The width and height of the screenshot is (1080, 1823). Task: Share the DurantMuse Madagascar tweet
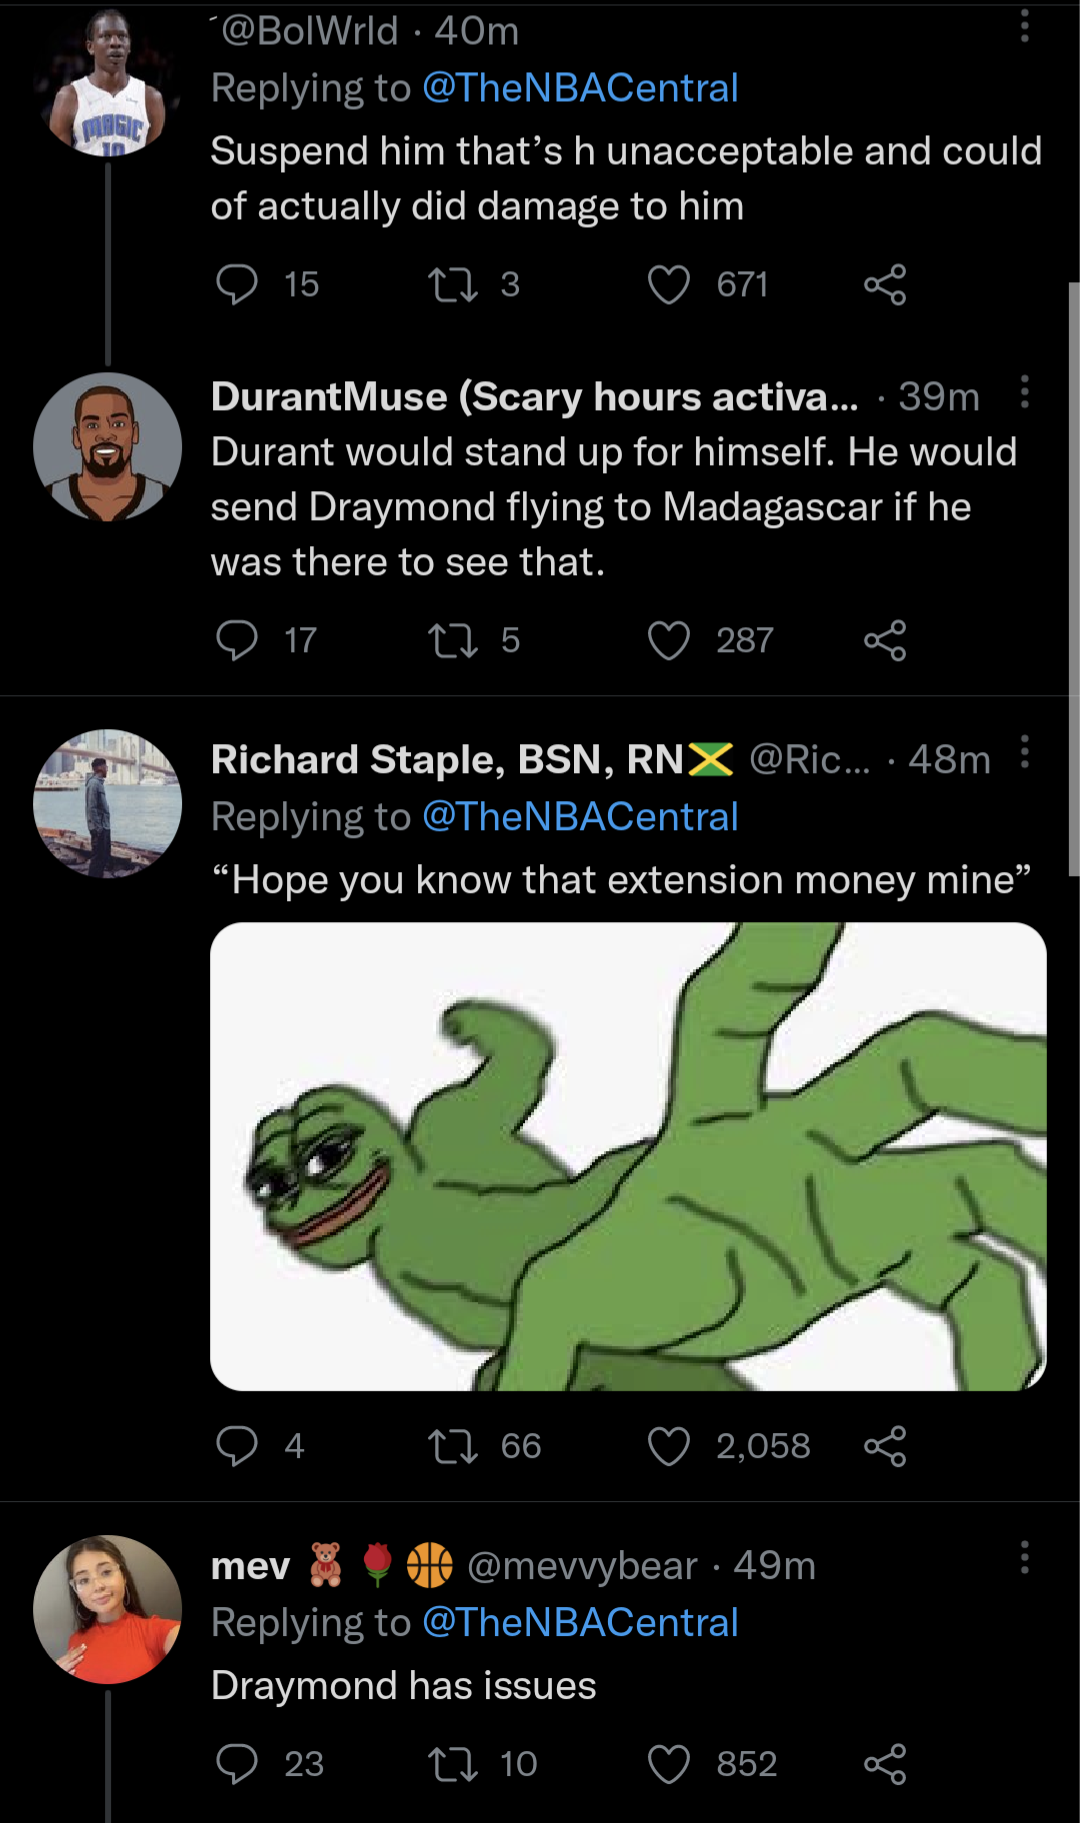point(885,641)
